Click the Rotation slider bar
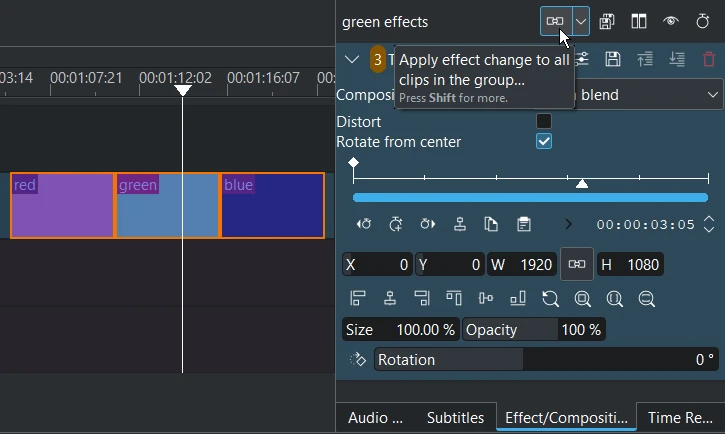 pos(546,360)
